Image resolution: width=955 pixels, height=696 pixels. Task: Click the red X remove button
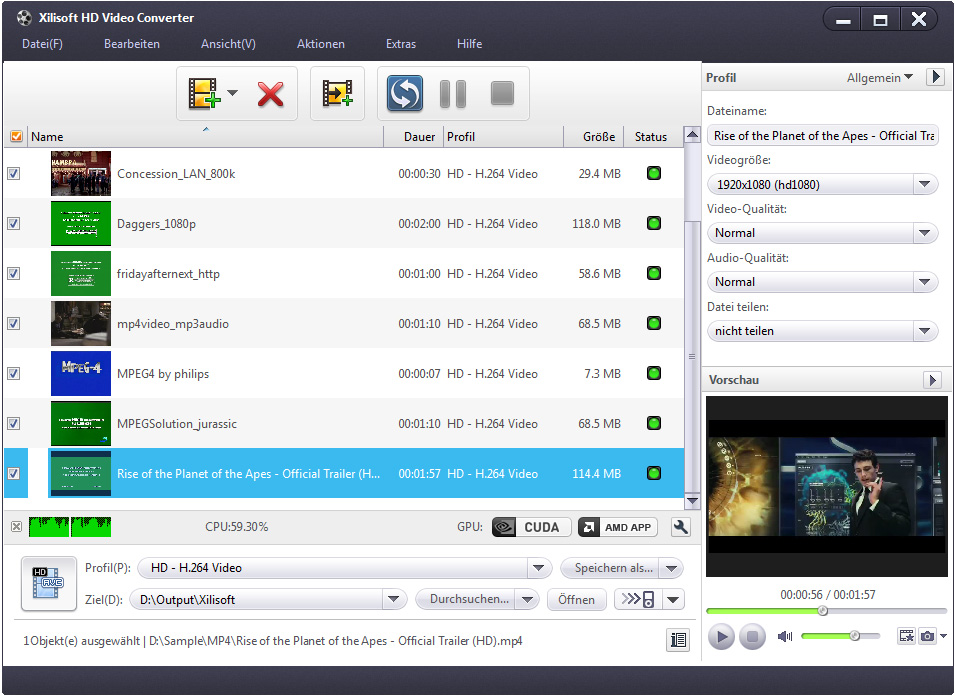pos(270,94)
